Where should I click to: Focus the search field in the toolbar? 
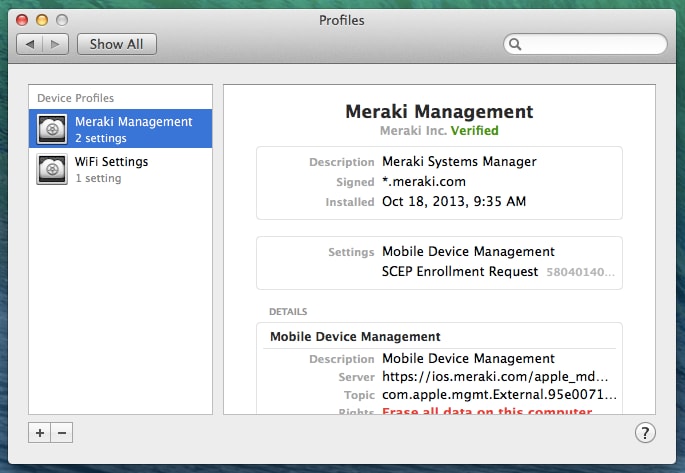coord(585,44)
